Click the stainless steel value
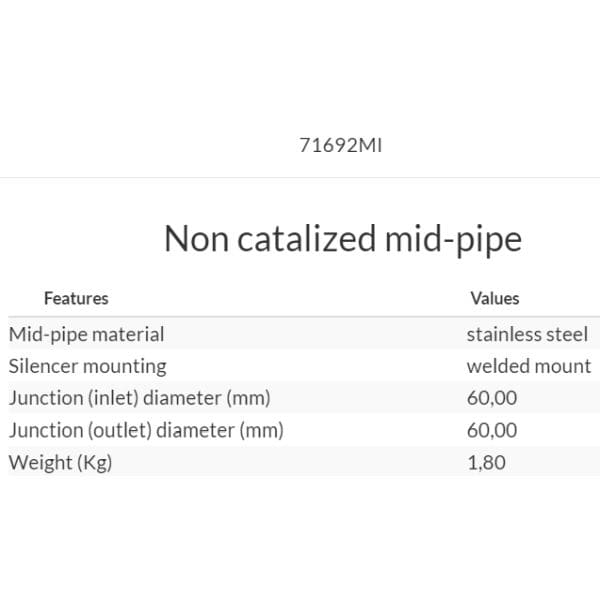The height and width of the screenshot is (600, 600). coord(527,334)
